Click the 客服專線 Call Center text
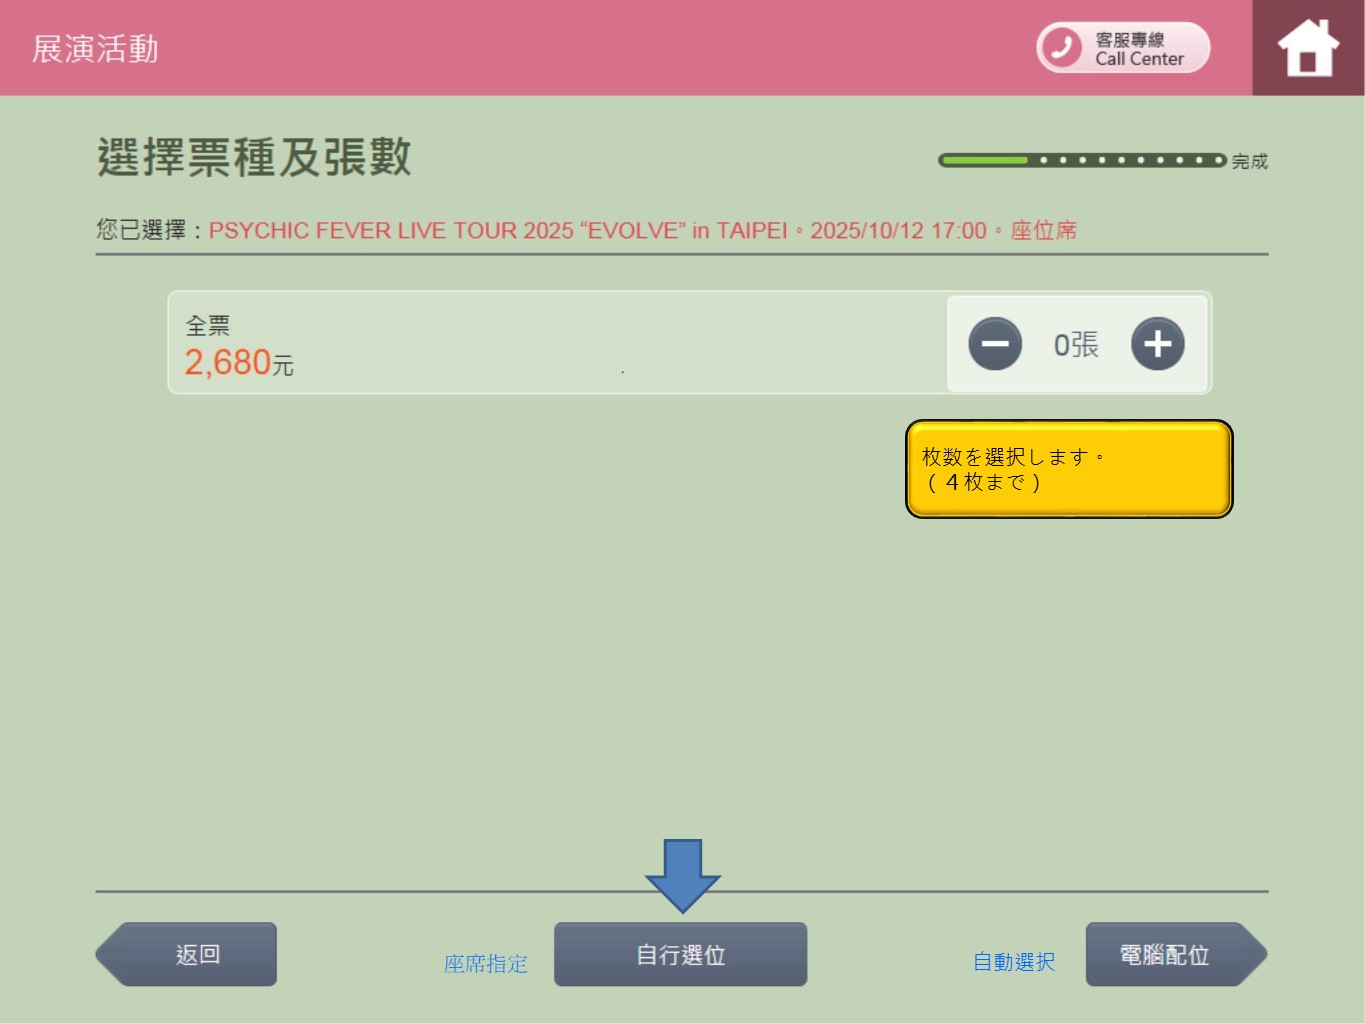1365x1024 pixels. pyautogui.click(x=1139, y=49)
